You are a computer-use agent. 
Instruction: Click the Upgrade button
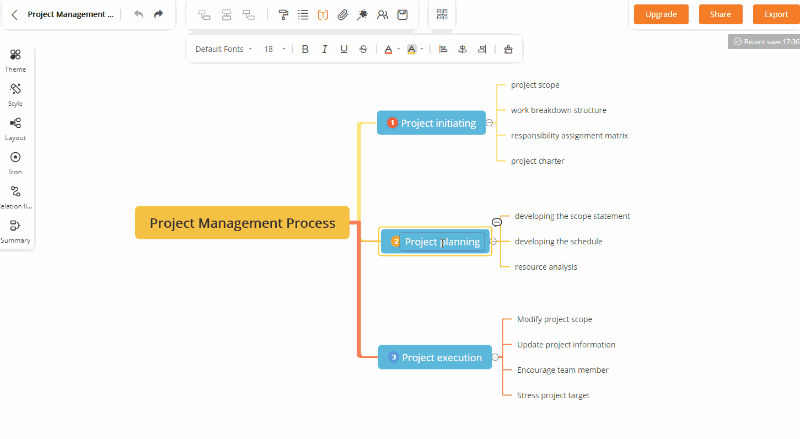(x=660, y=14)
